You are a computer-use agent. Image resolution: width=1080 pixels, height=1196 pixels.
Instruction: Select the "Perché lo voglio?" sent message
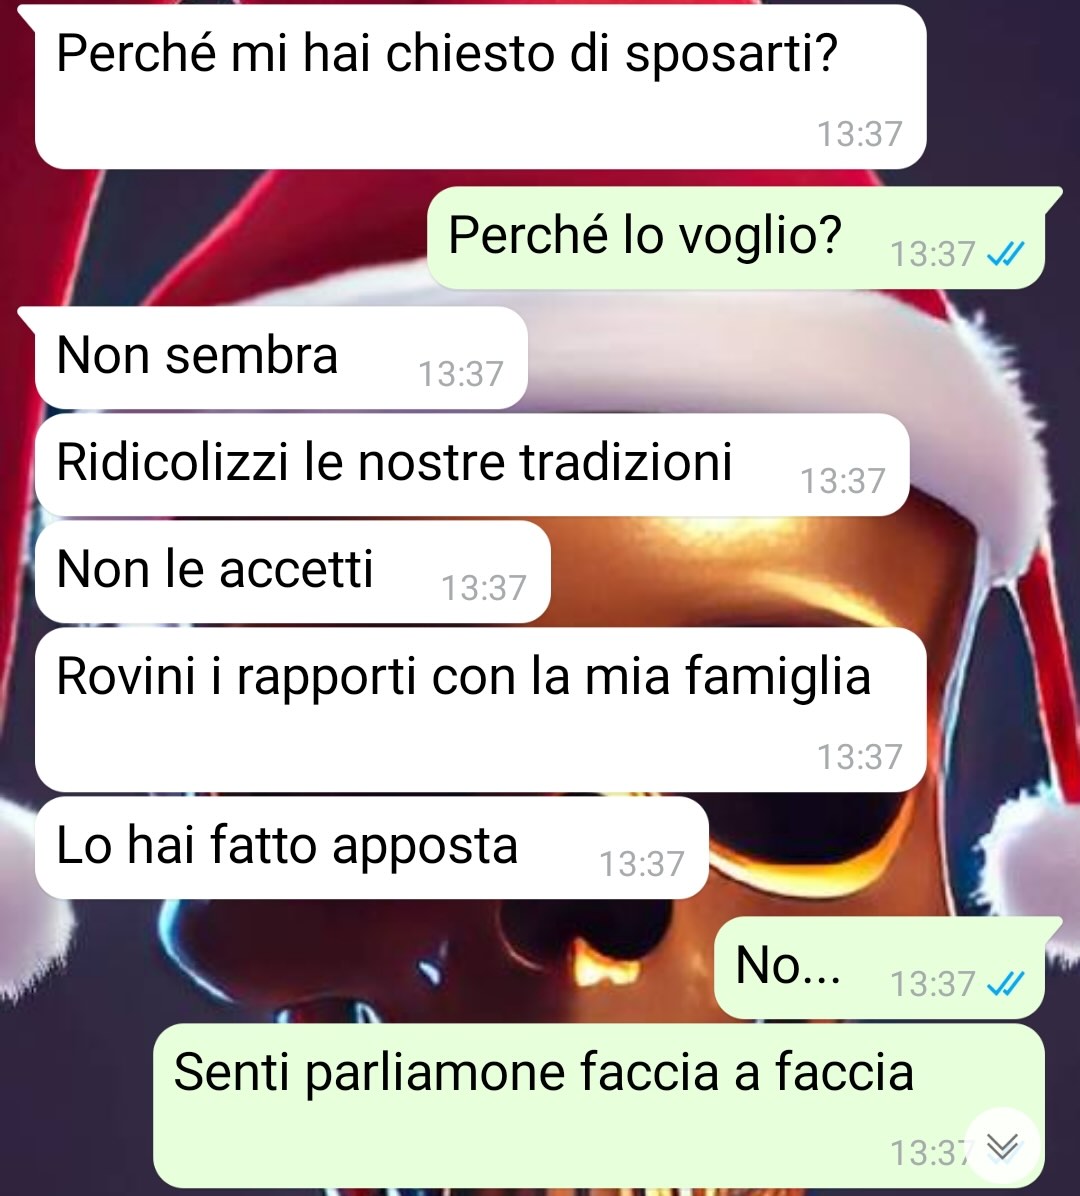735,238
